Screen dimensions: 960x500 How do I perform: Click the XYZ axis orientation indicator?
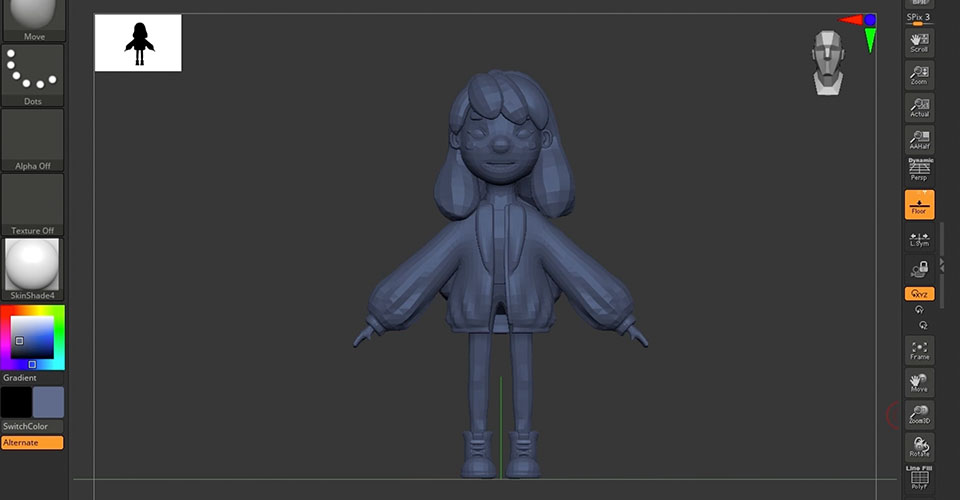click(x=859, y=32)
